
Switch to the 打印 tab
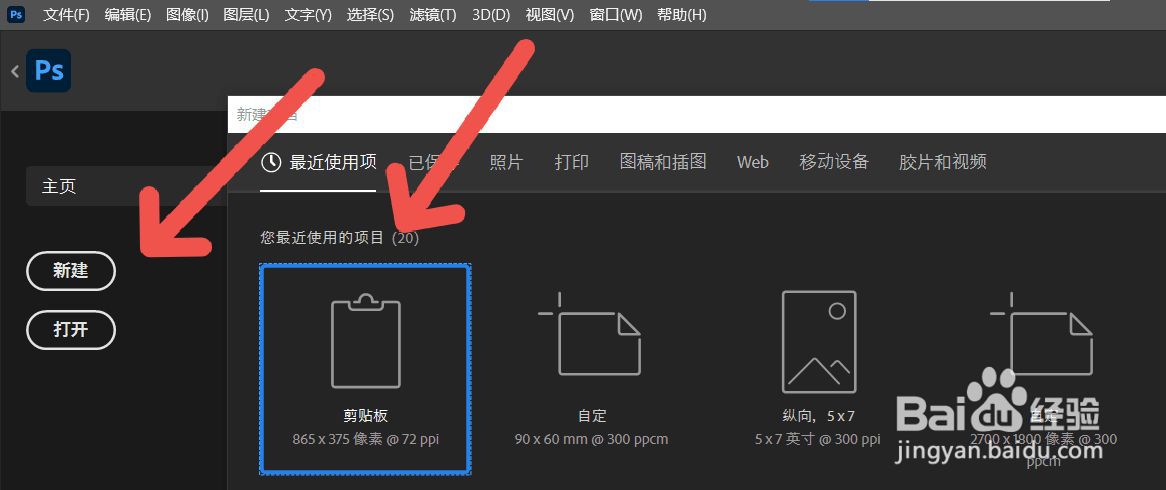[572, 162]
